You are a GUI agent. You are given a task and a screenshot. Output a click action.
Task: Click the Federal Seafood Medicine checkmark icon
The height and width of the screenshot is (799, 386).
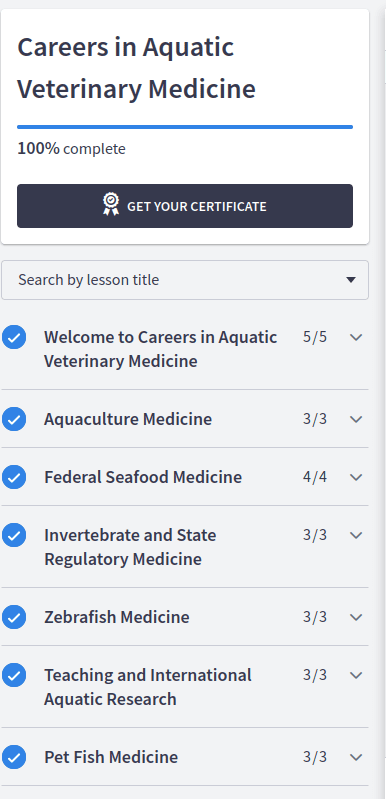14,477
